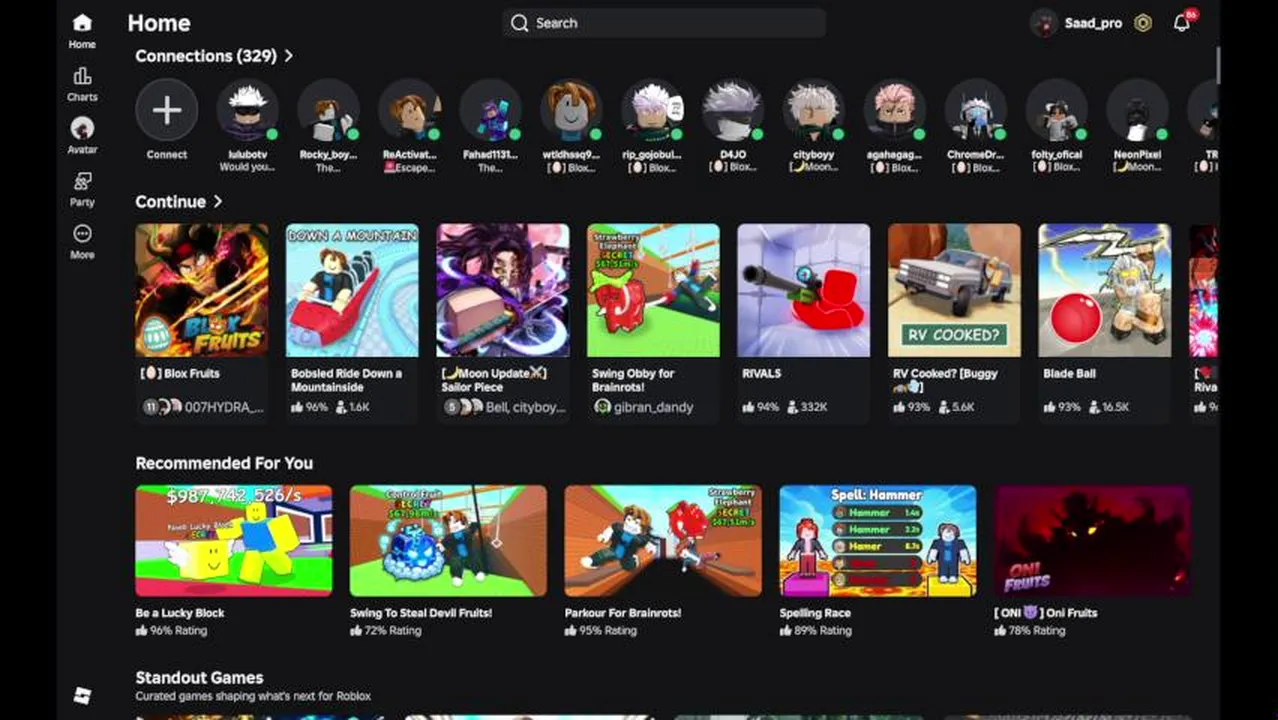This screenshot has width=1278, height=720.
Task: Open Parkour For Brainrots thumbnail
Action: [x=663, y=541]
